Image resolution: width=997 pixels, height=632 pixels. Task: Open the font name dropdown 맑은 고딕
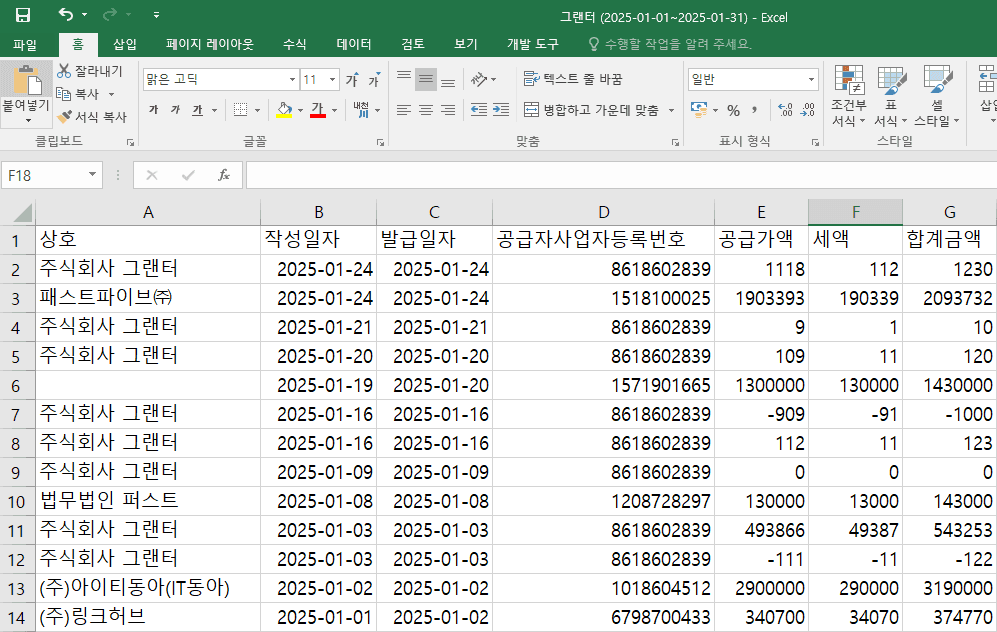tap(292, 79)
